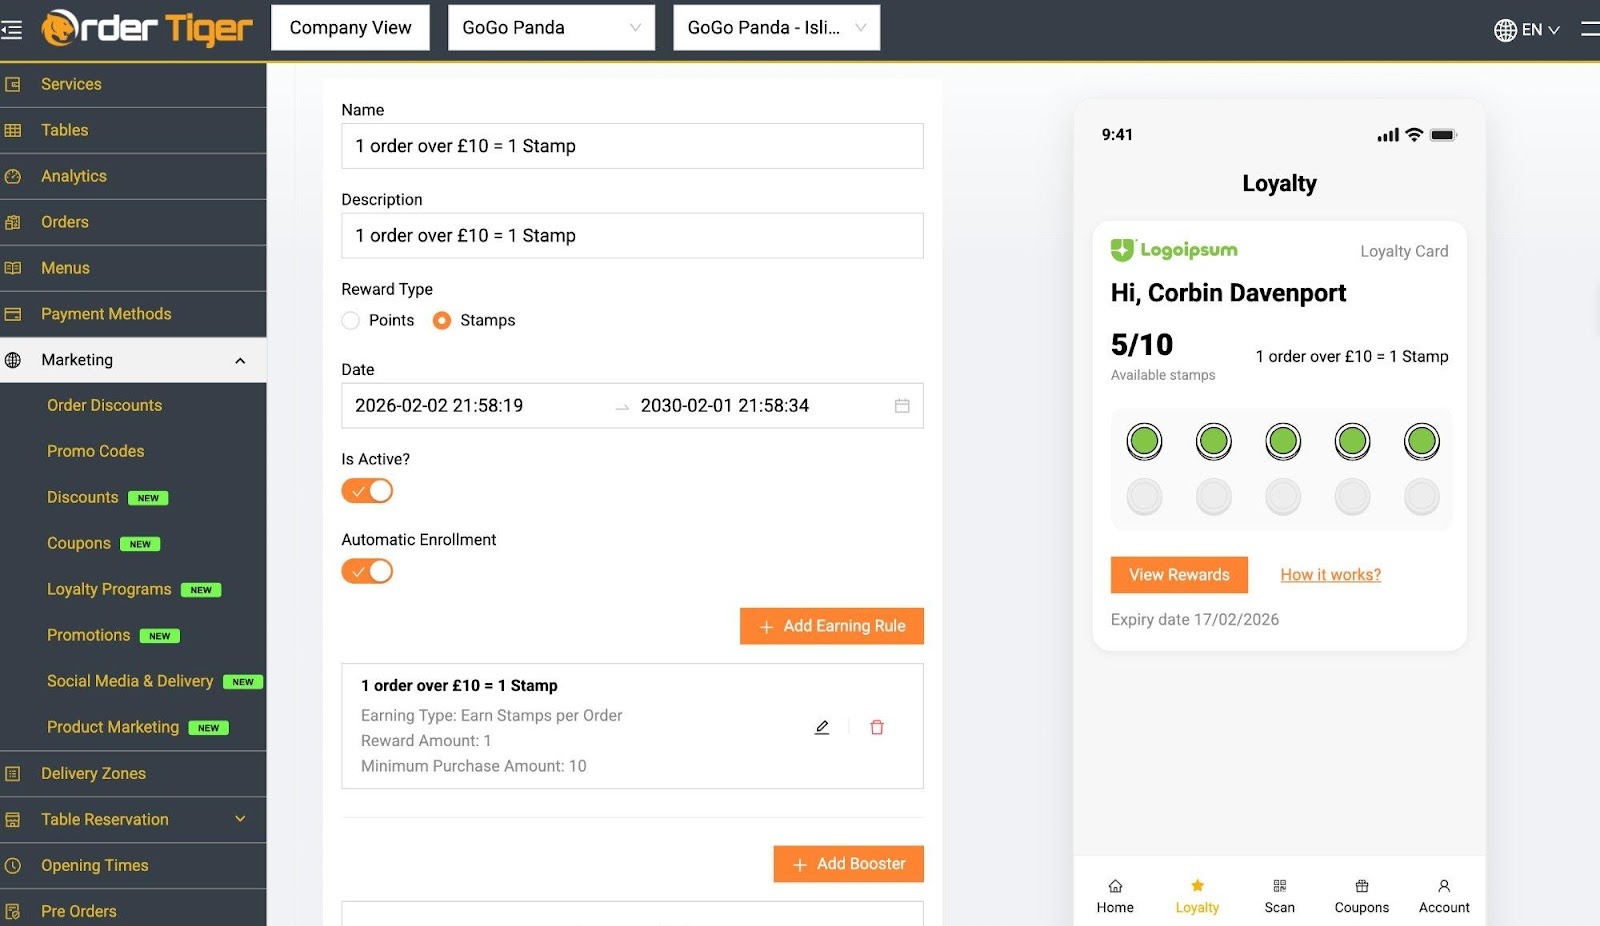
Task: Click the Opening Times clock icon
Action: tap(13, 865)
